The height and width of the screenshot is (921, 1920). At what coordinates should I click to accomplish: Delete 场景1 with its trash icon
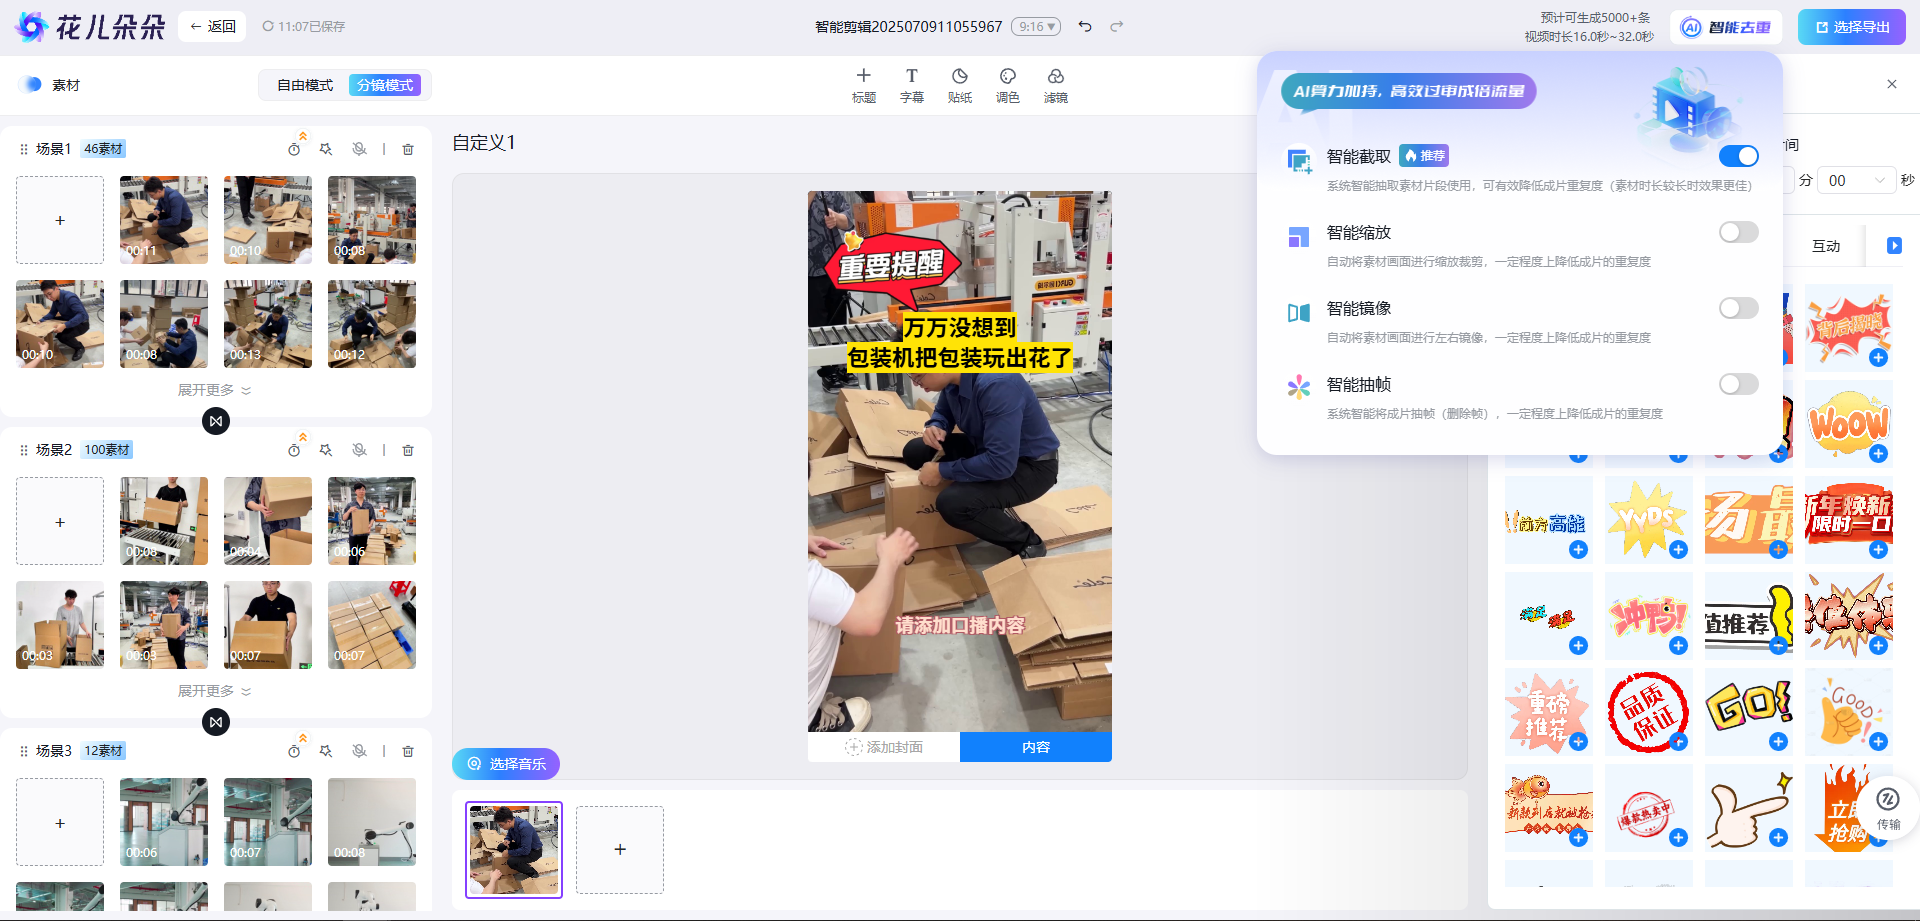[x=408, y=149]
